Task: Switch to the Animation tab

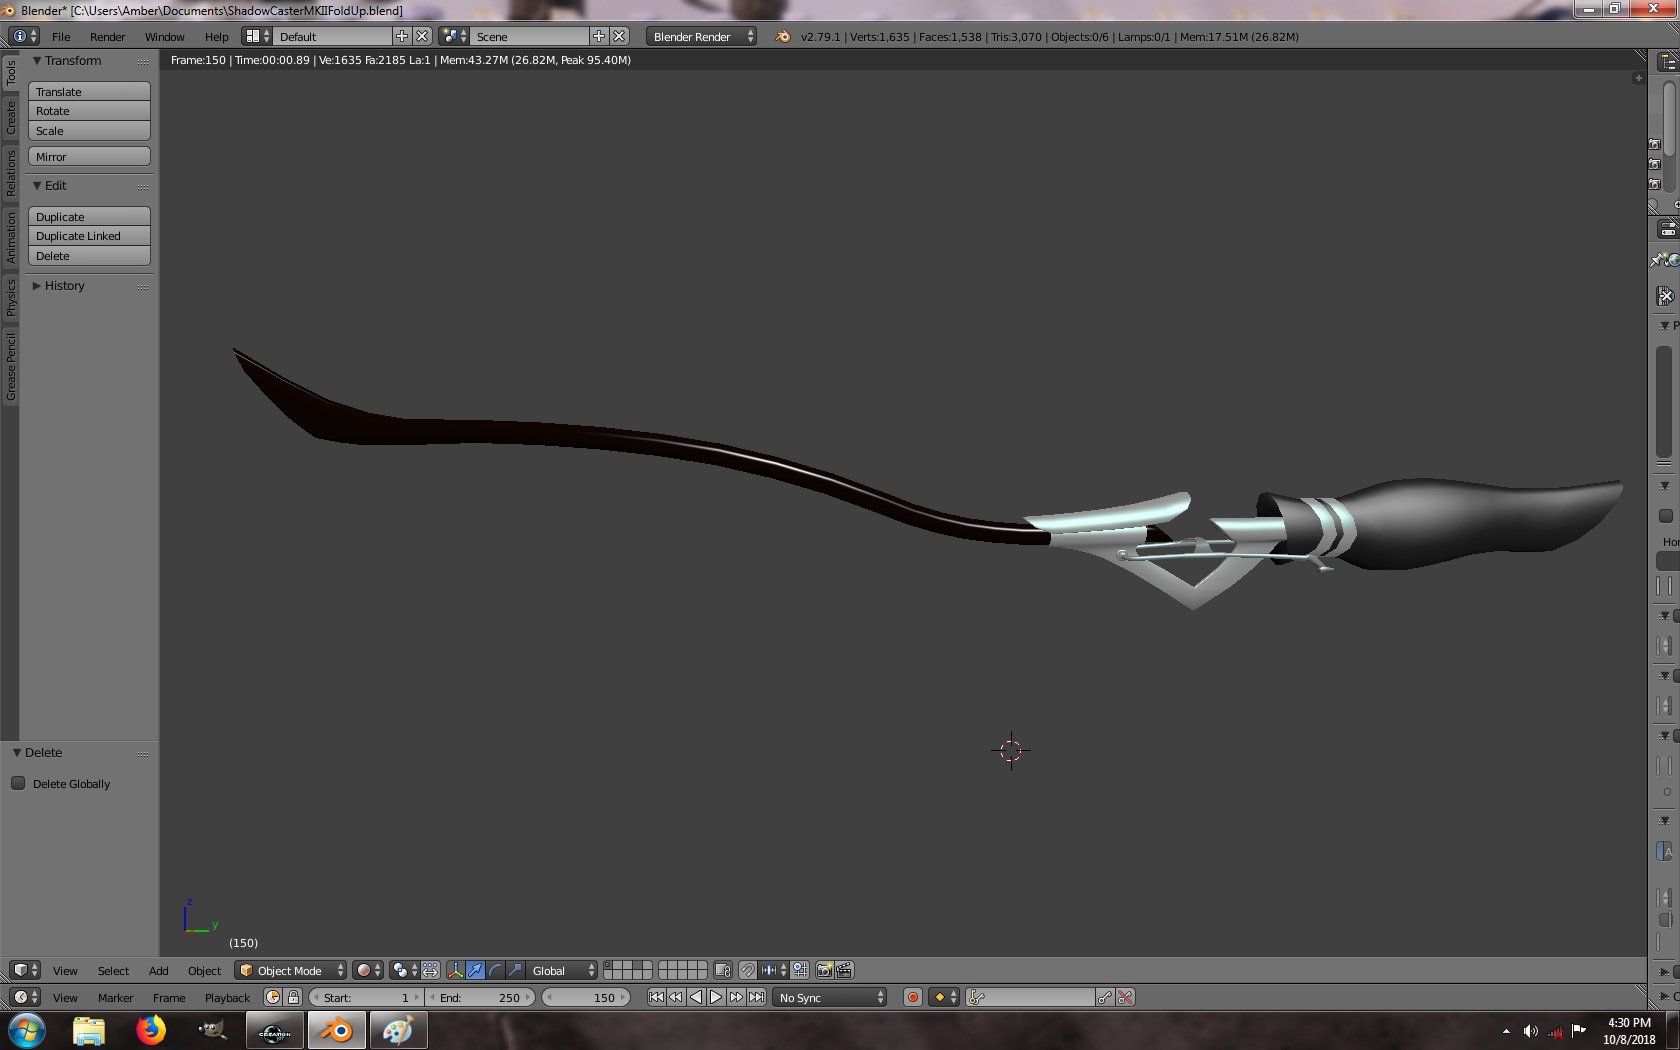Action: click(10, 237)
